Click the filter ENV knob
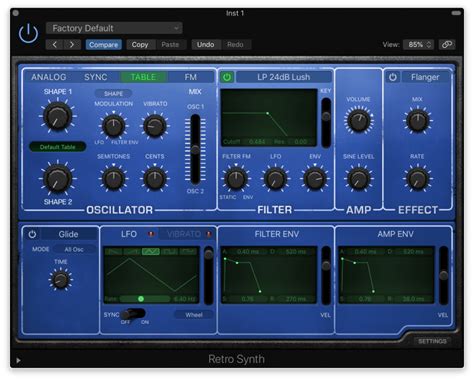The width and height of the screenshot is (474, 380). pos(315,179)
